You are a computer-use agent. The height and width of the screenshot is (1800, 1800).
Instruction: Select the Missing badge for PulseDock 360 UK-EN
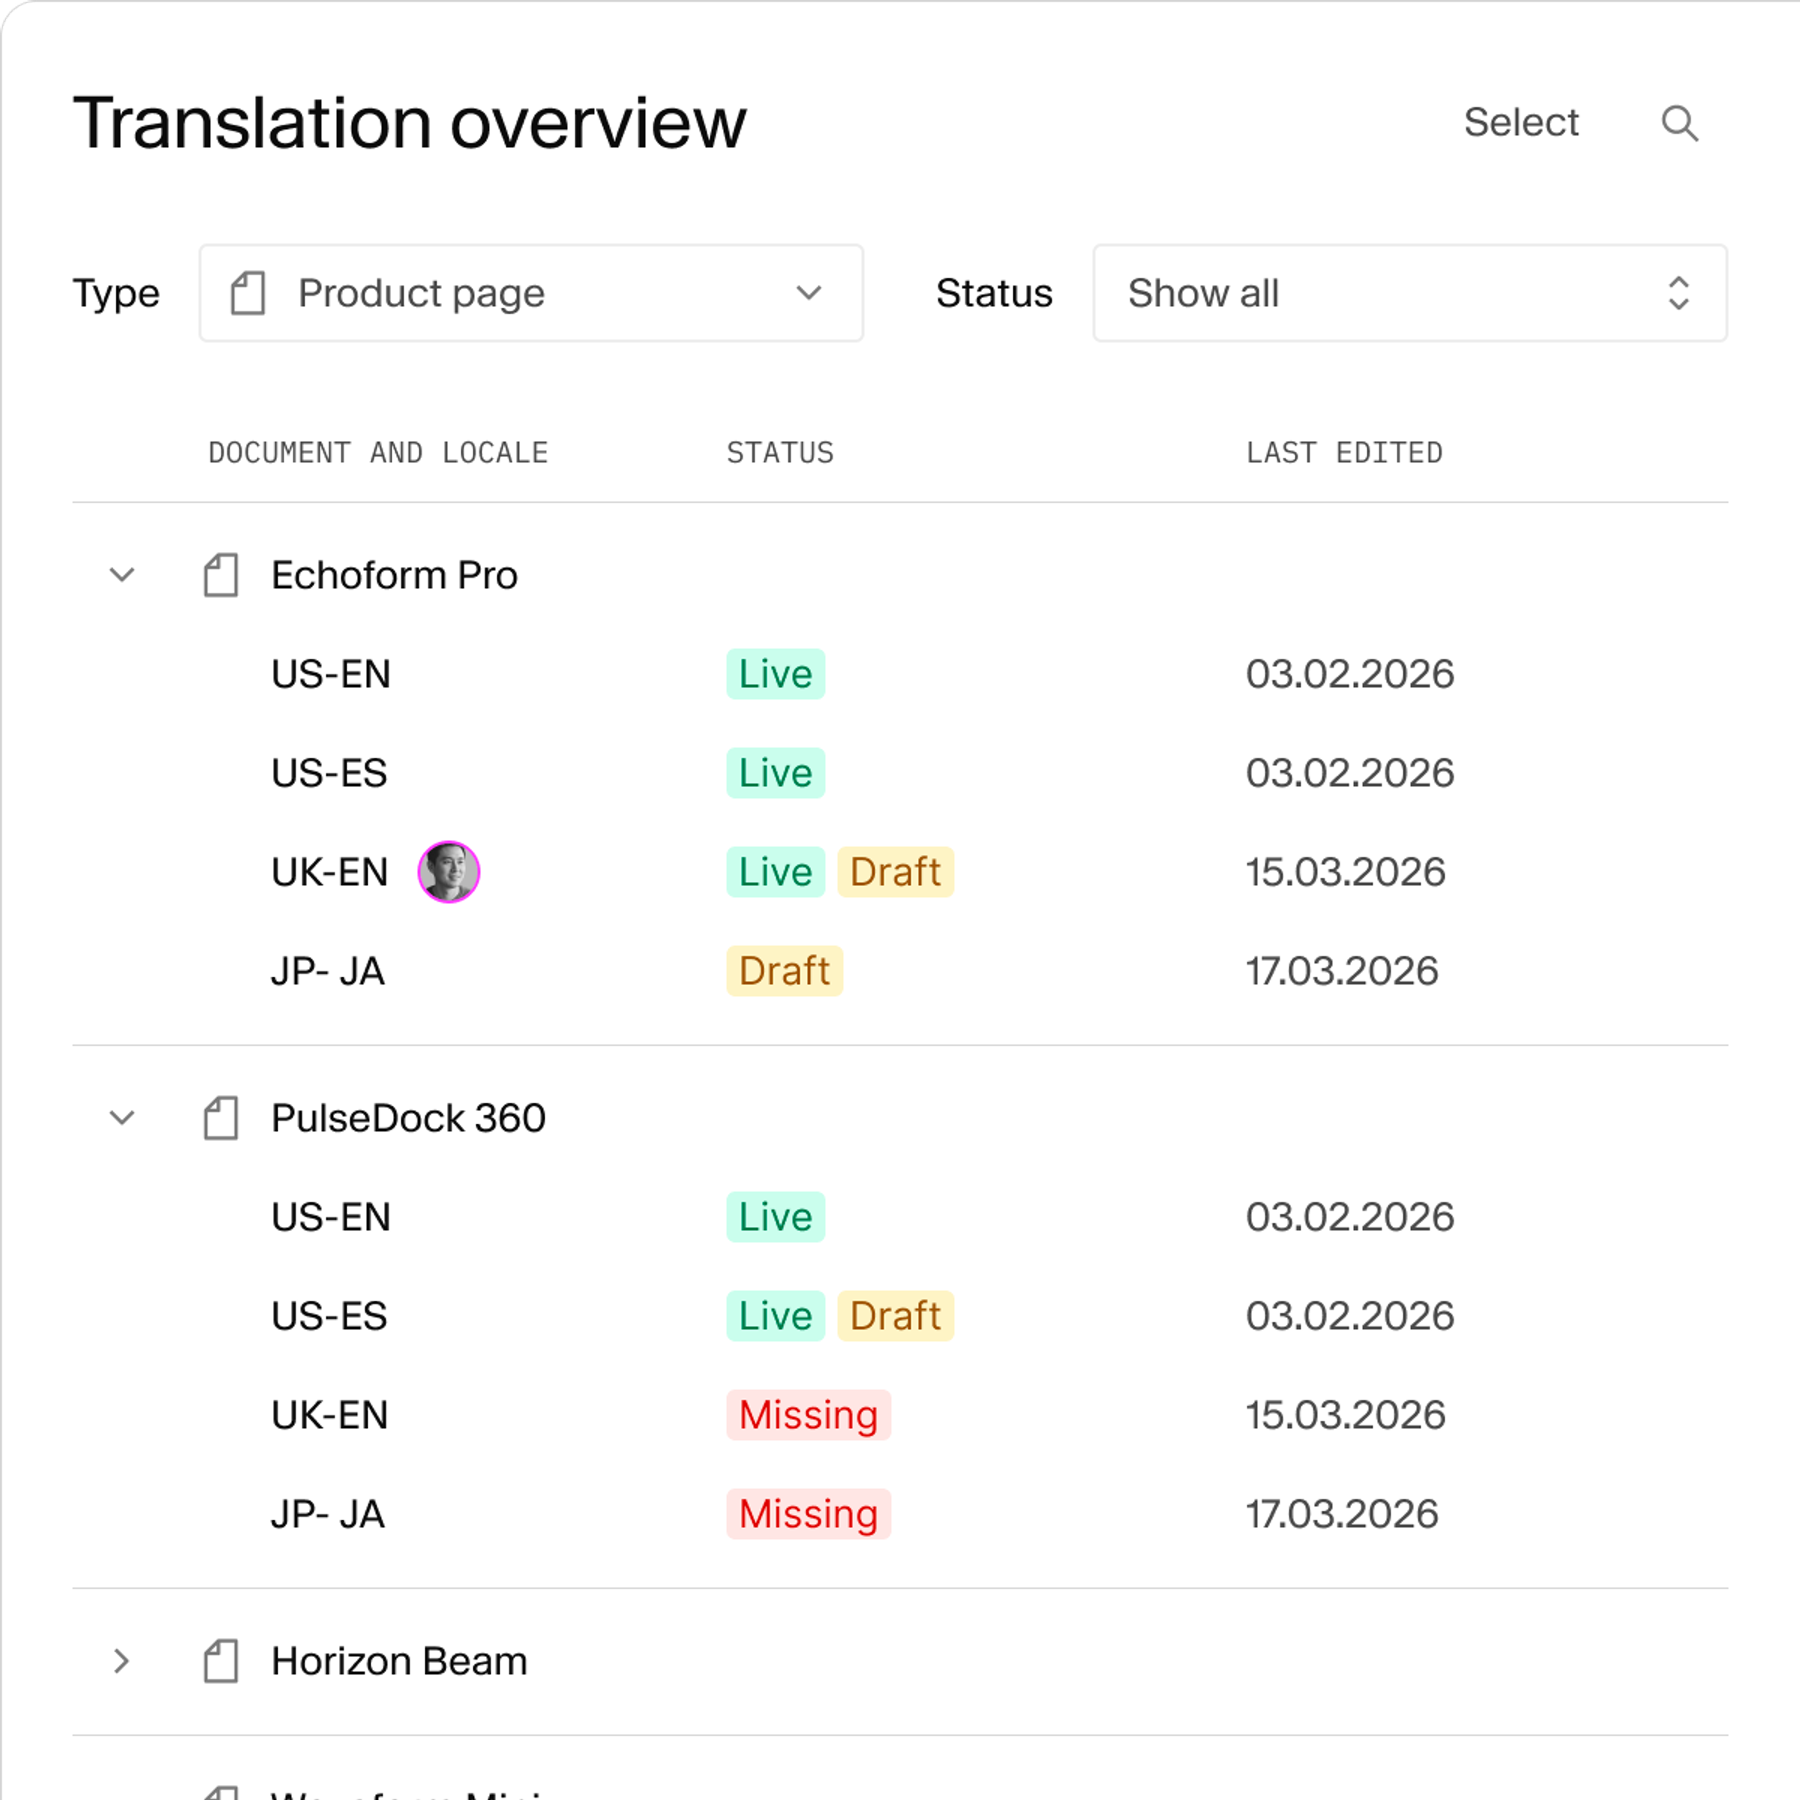(x=808, y=1414)
